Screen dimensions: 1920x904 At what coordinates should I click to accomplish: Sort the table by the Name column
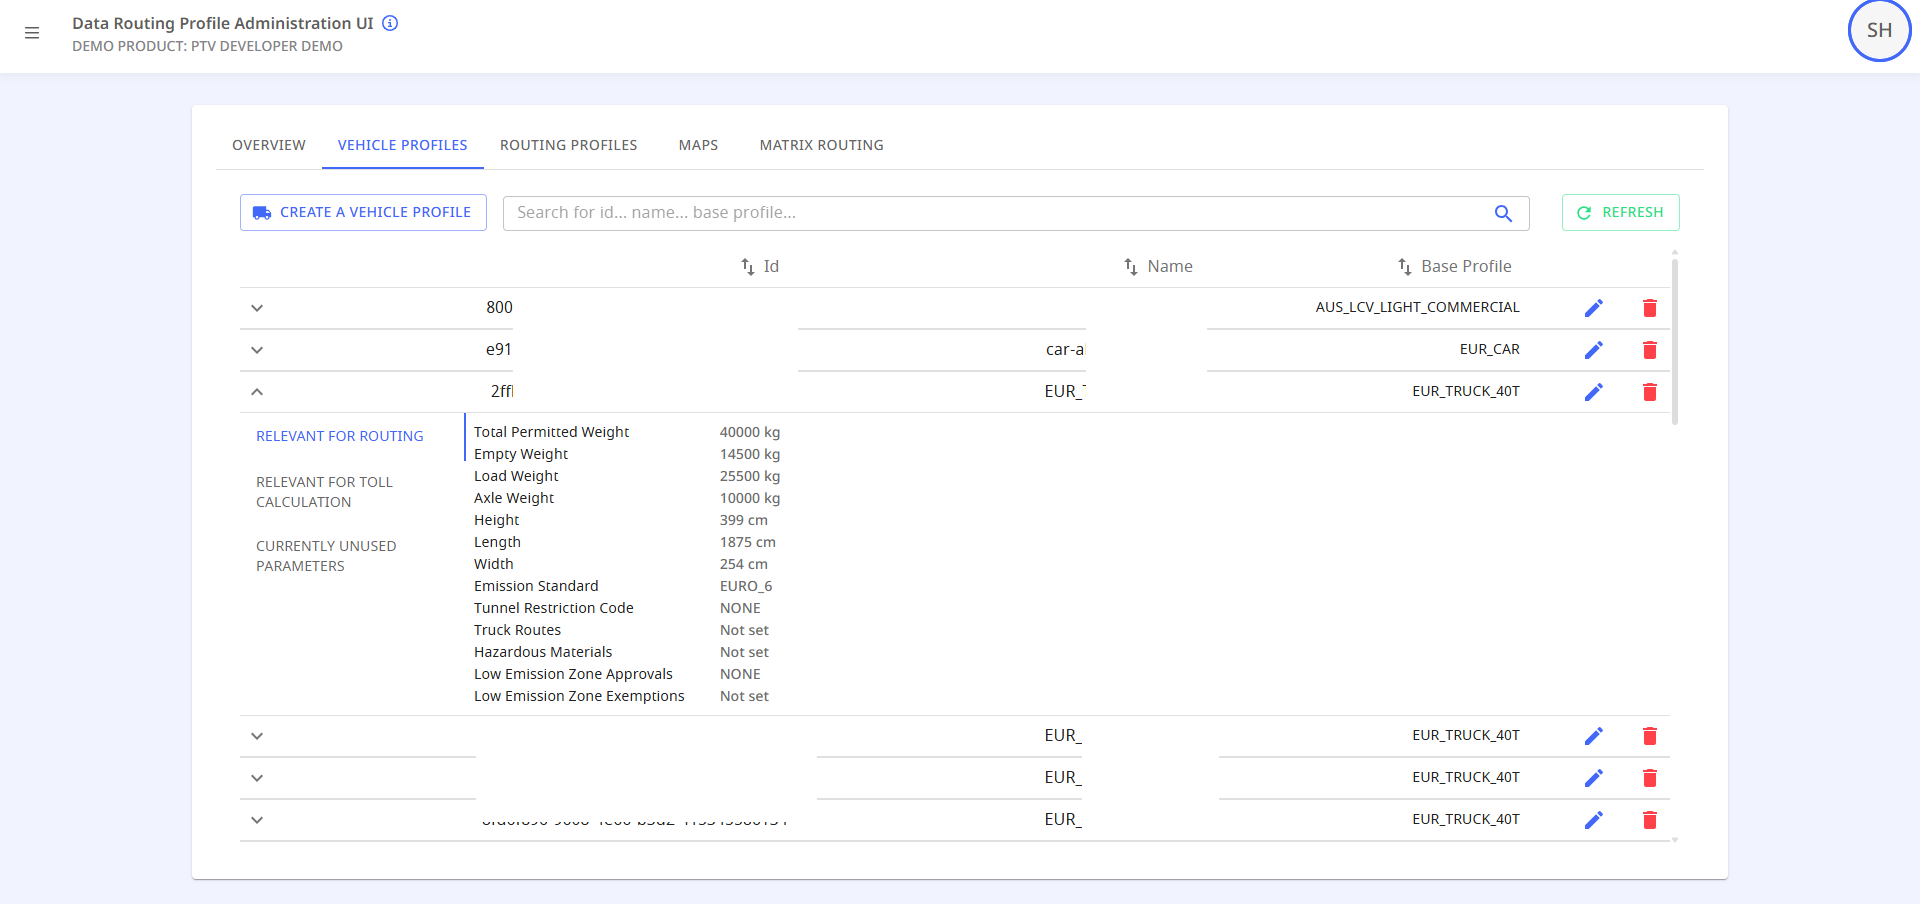tap(1157, 267)
